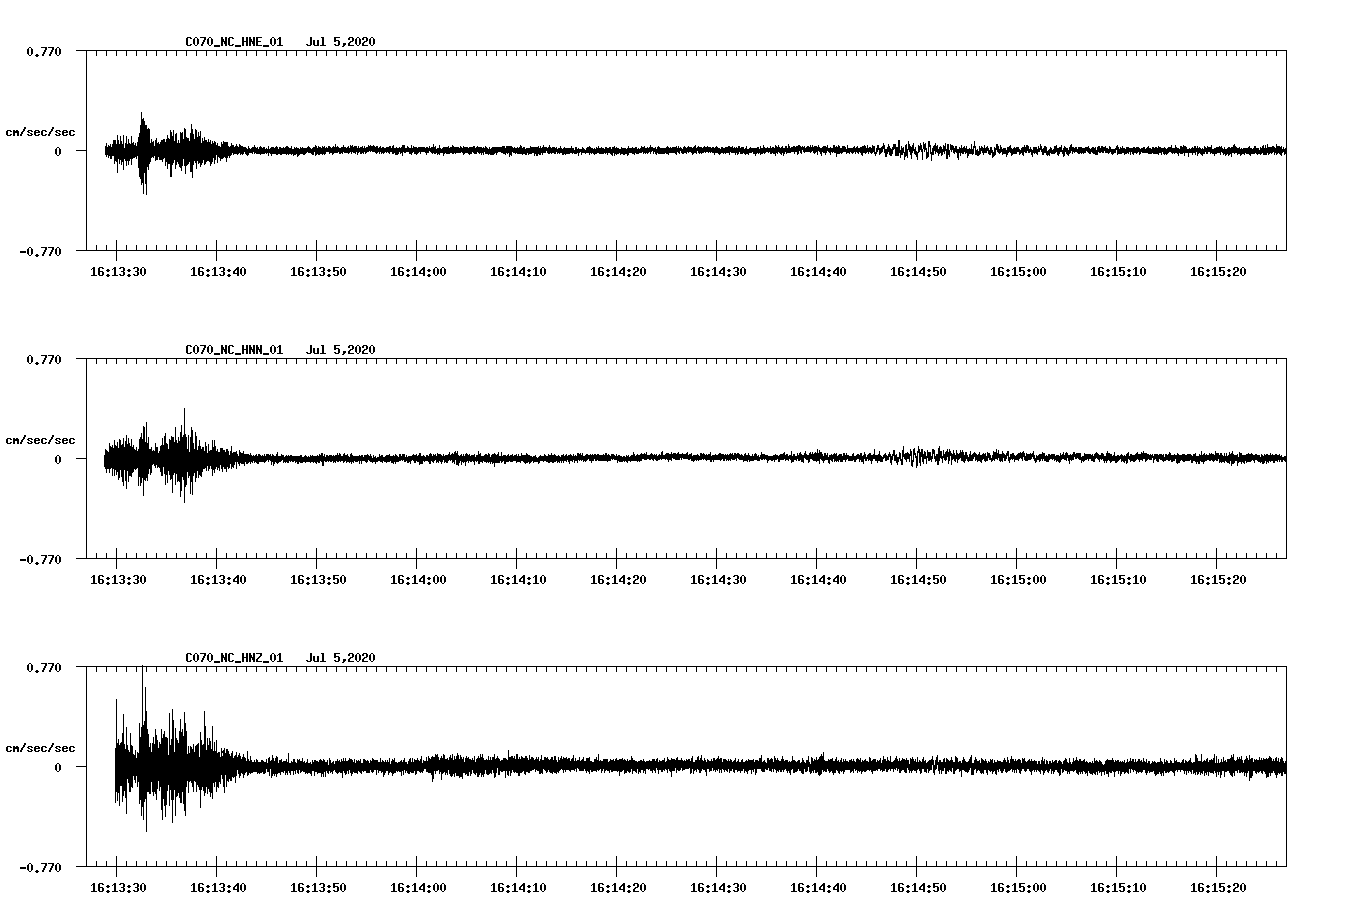1358x924 pixels.
Task: Click 16:14:10 time label under HNN plot
Action: 518,579
